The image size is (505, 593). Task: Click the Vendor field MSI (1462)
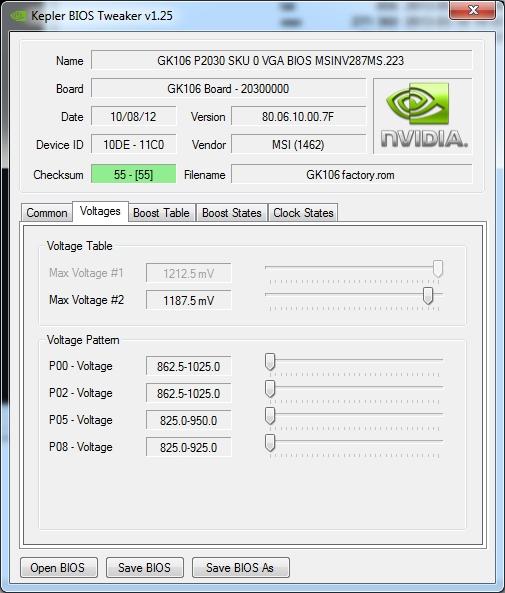[x=298, y=144]
